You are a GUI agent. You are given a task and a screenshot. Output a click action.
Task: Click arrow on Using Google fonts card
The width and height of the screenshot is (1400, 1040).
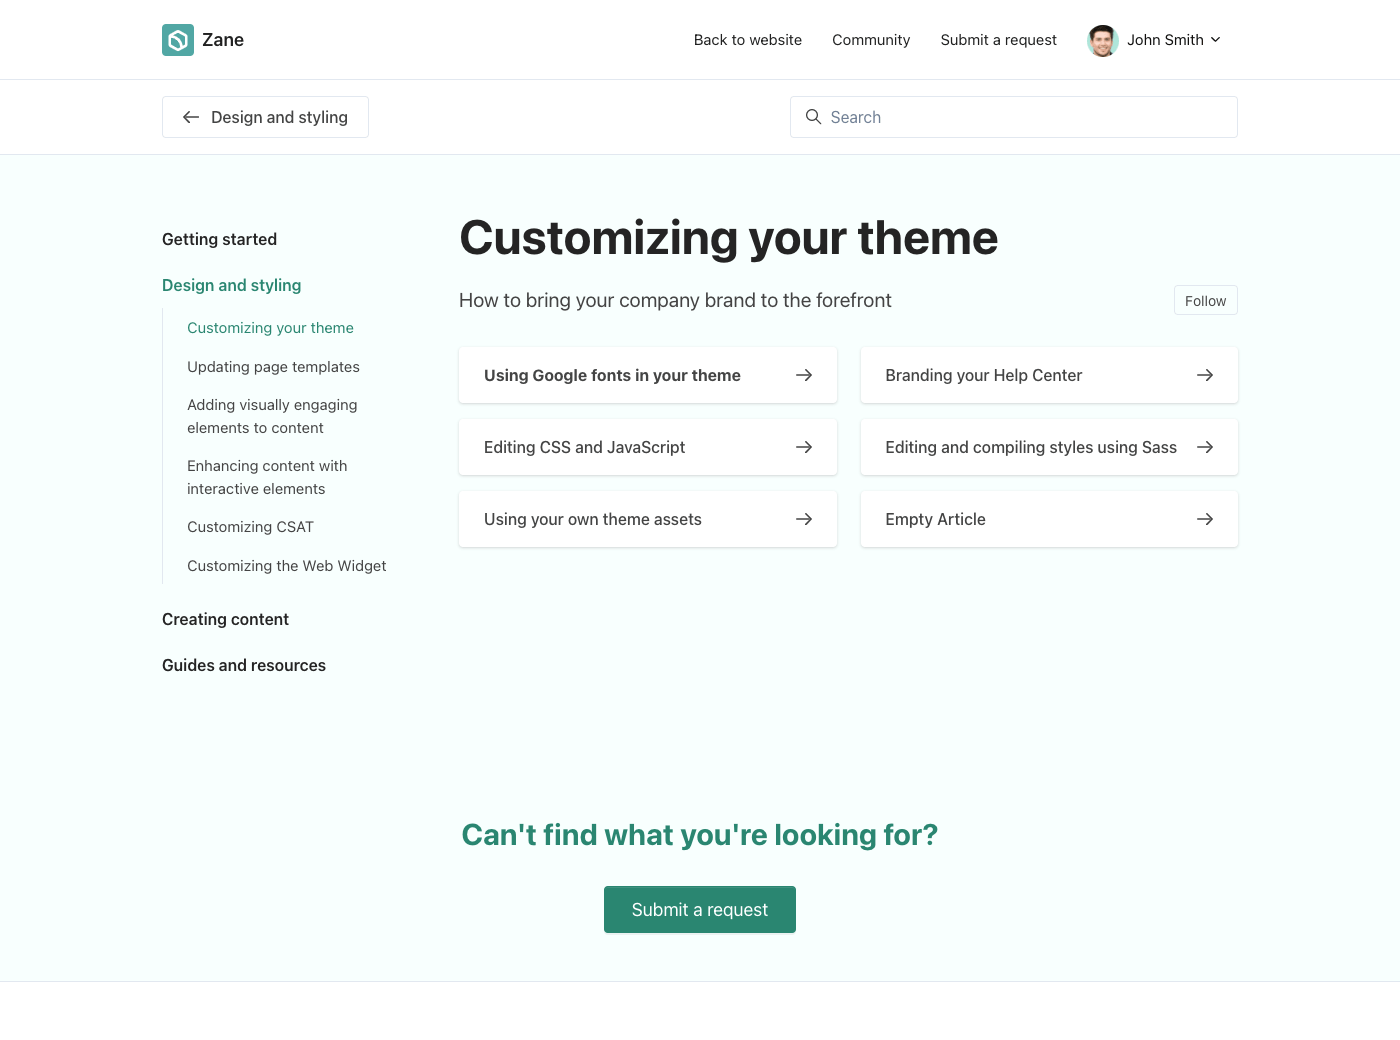[x=804, y=375]
